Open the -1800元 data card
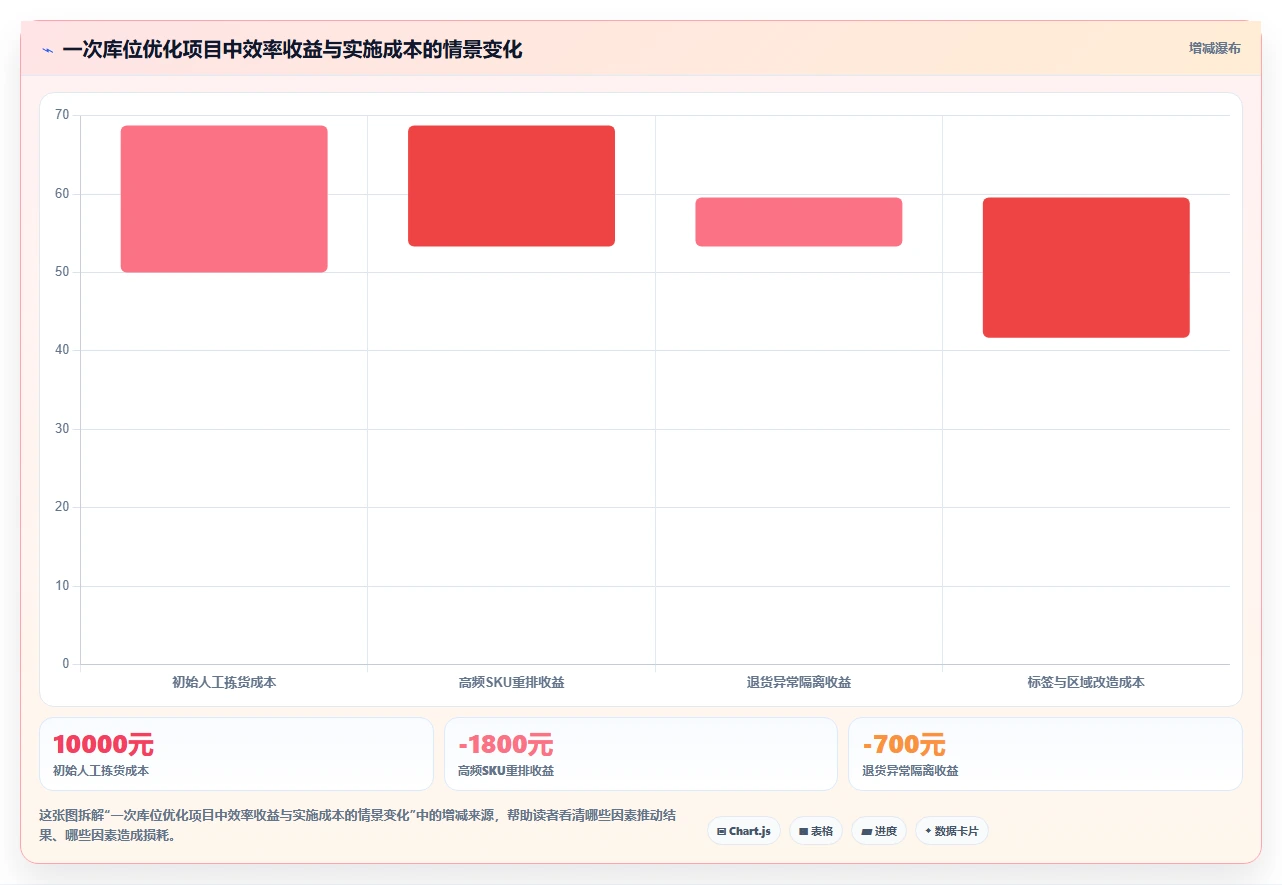The image size is (1282, 885). [641, 754]
